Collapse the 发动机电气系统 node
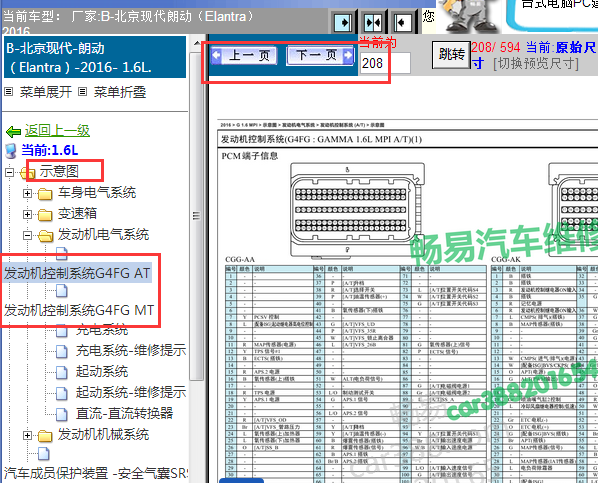 [x=27, y=235]
